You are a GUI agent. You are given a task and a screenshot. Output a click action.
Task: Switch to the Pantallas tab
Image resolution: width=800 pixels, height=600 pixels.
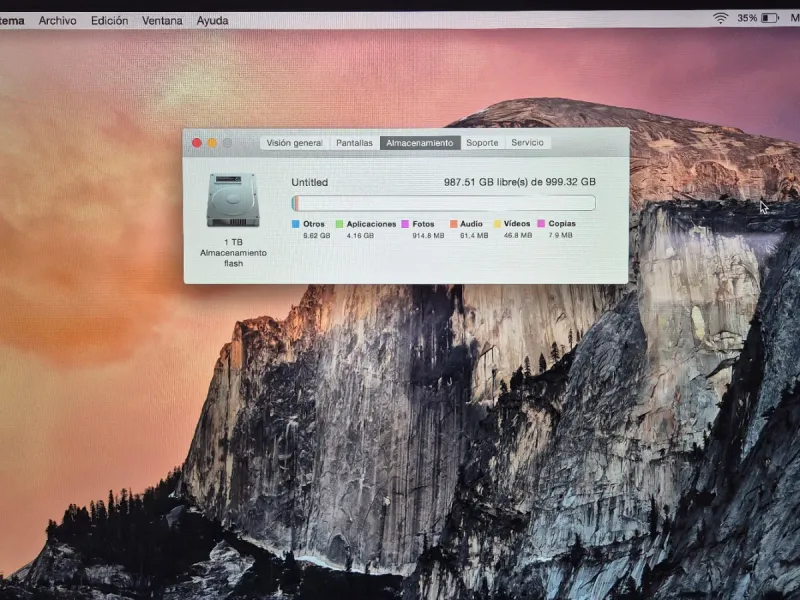point(354,143)
